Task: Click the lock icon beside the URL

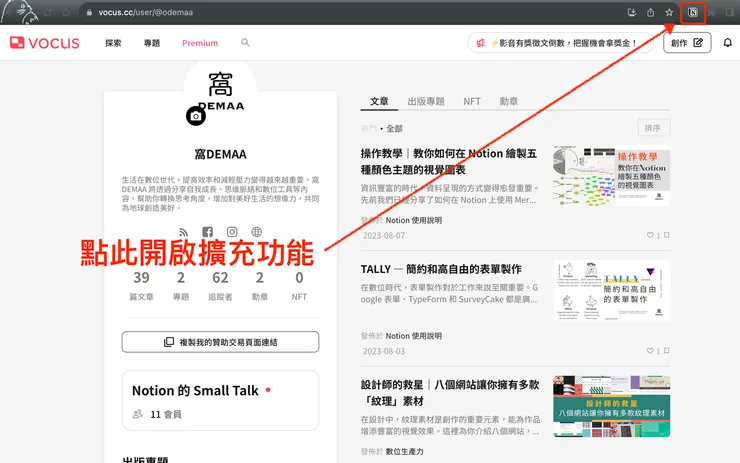Action: click(89, 13)
